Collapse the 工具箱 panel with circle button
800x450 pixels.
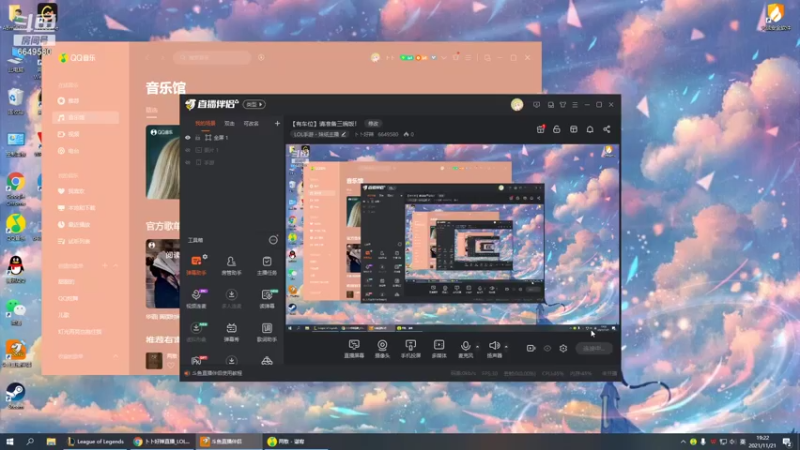[x=273, y=240]
